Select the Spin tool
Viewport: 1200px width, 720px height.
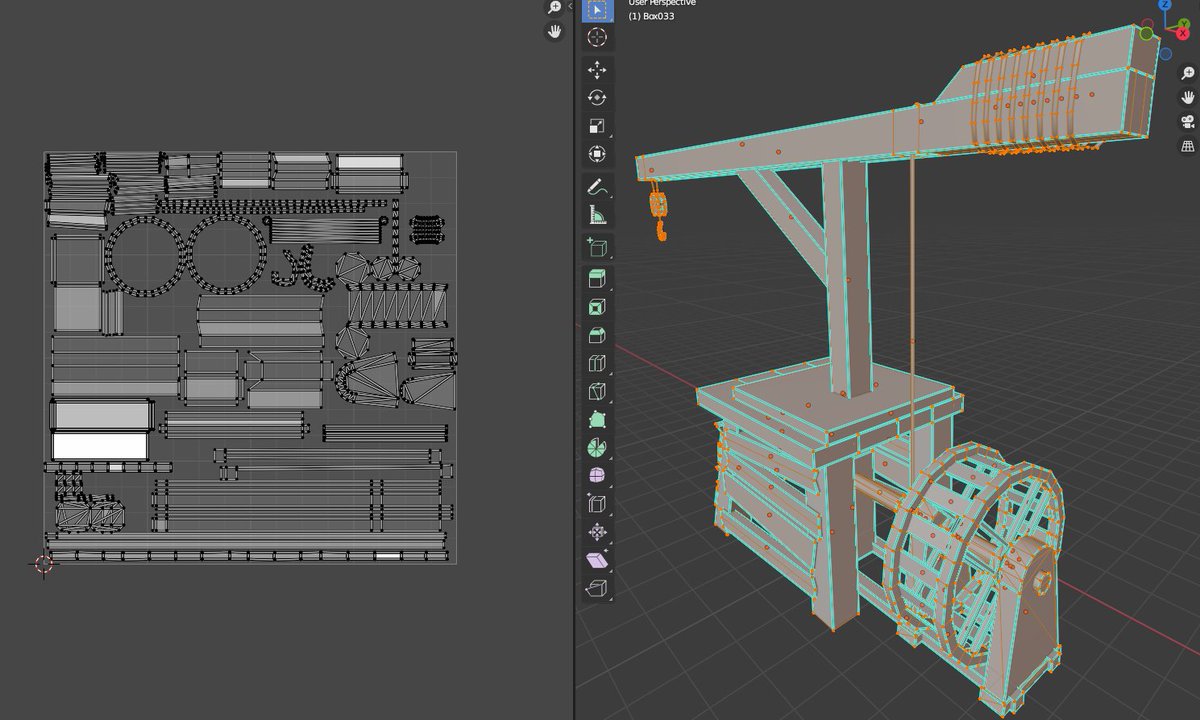(597, 447)
